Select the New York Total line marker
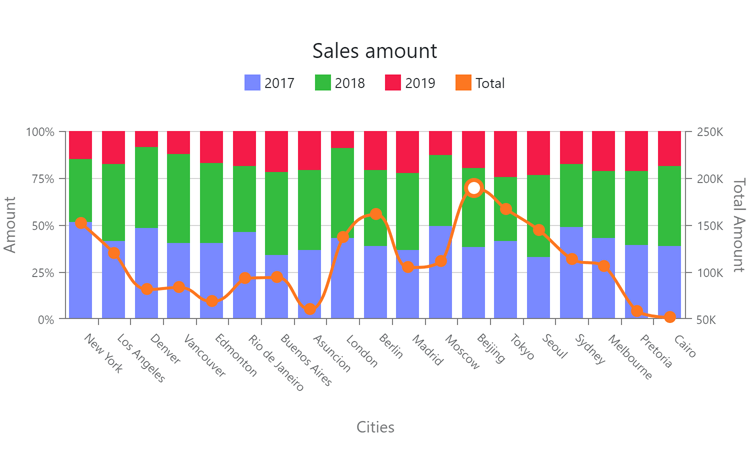The width and height of the screenshot is (750, 476). coord(81,223)
